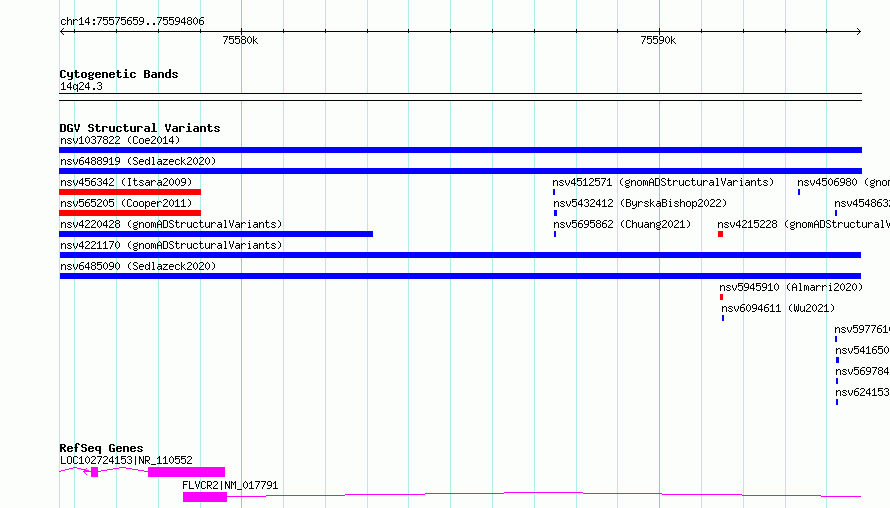The image size is (890, 508).
Task: Click the magenta exon box of FLVCR2
Action: pos(205,497)
